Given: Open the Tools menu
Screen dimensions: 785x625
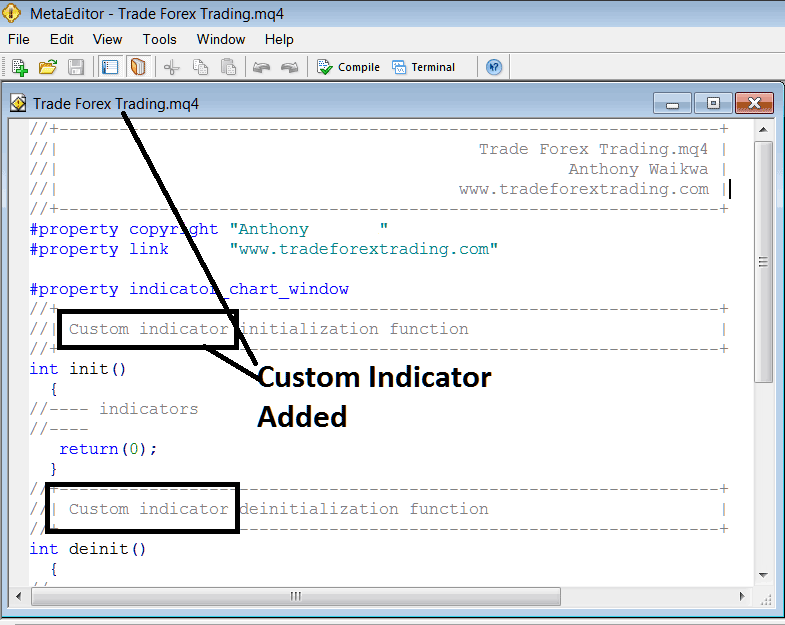Looking at the screenshot, I should 159,40.
